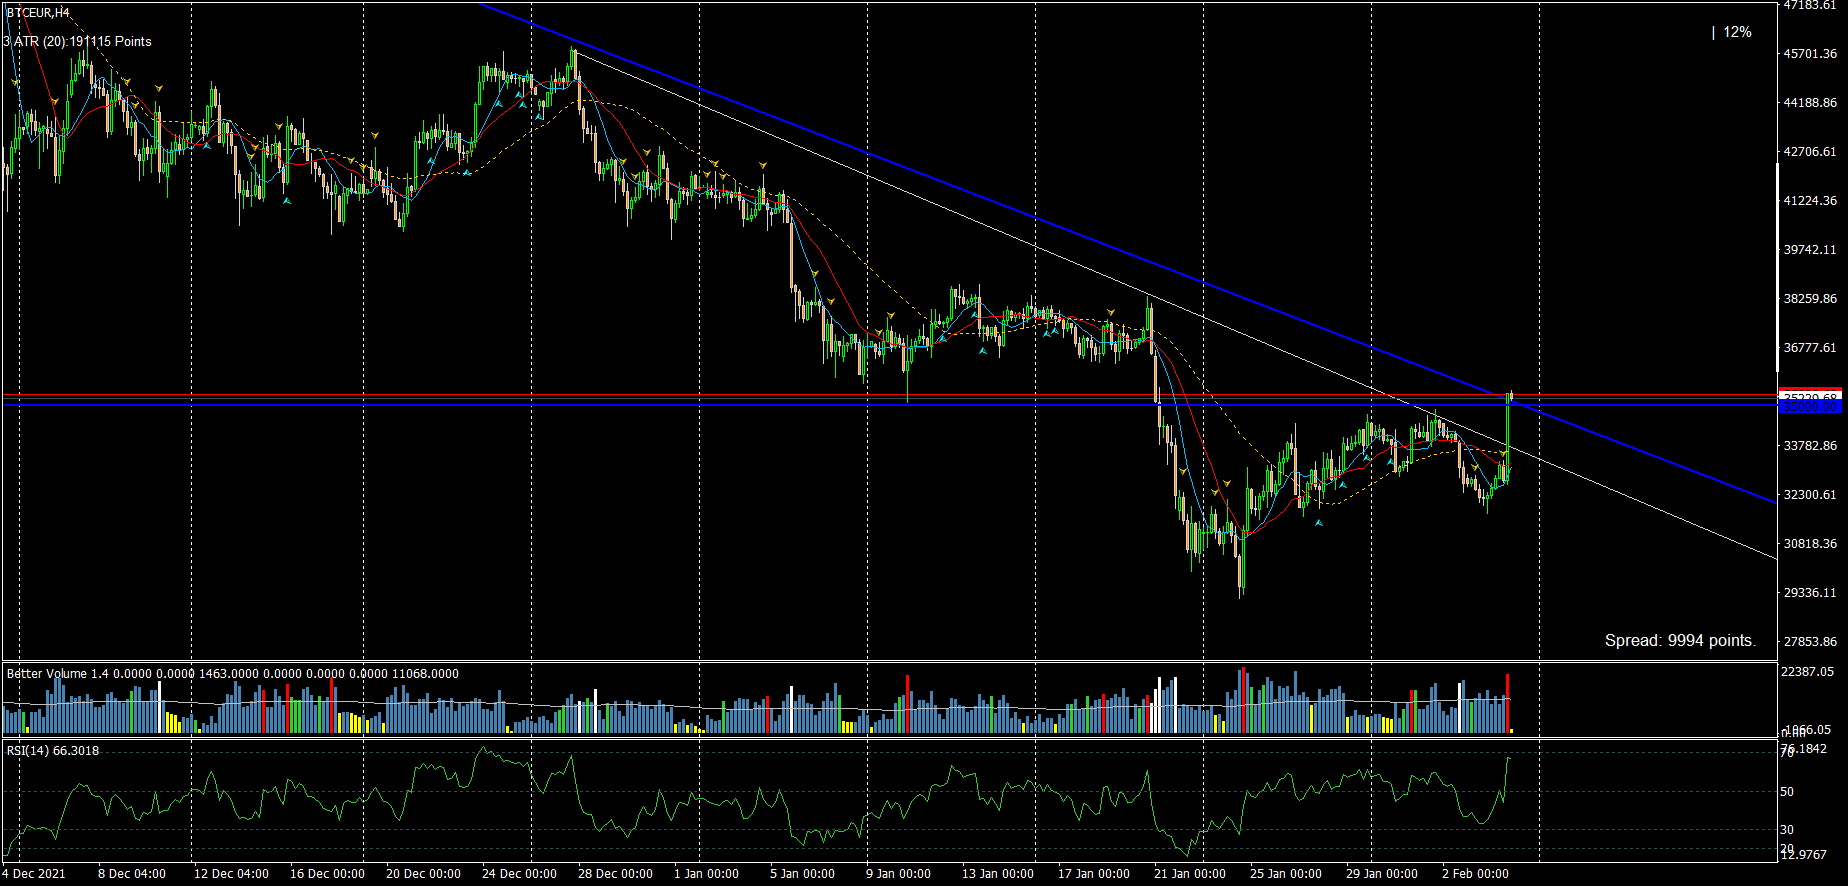
Task: Click the '25 Jan 00:00' time label
Action: pos(1286,874)
